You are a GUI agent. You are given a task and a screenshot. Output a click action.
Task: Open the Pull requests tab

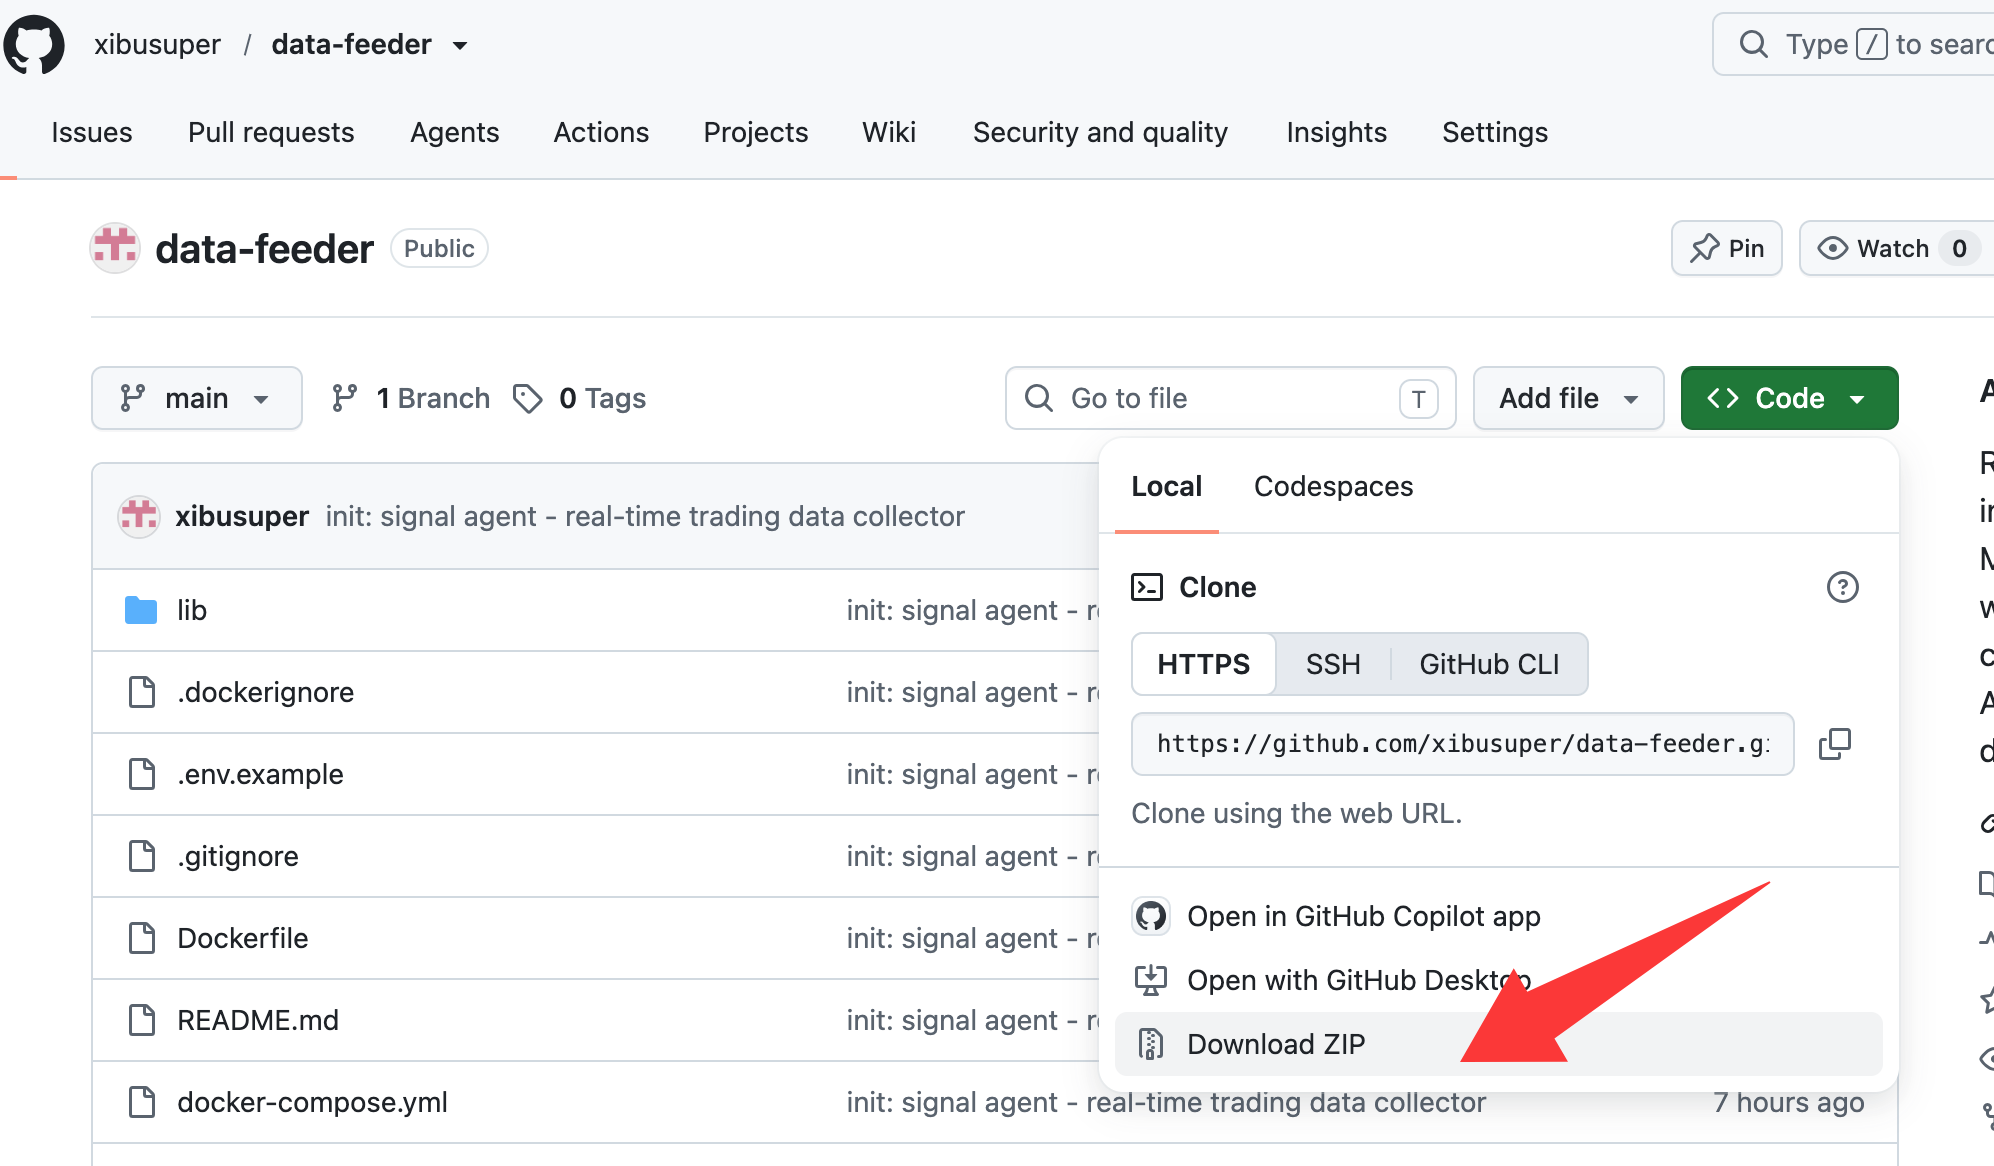pos(271,132)
